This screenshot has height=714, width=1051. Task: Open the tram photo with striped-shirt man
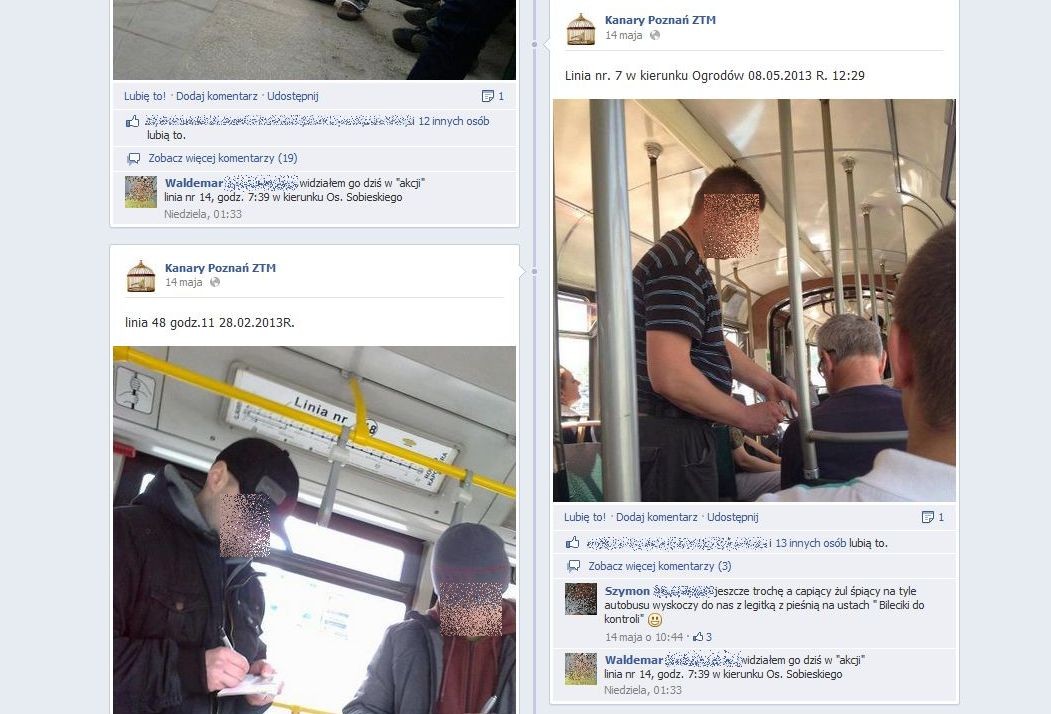click(754, 300)
